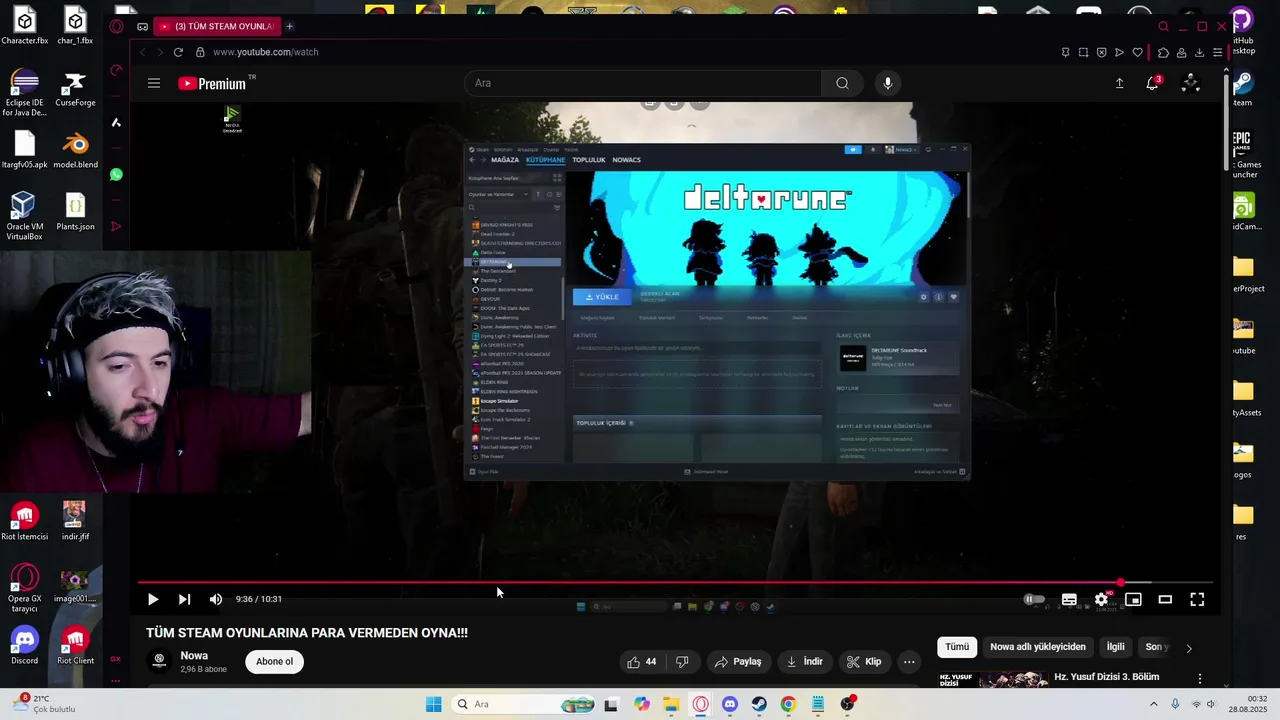Toggle theater mode view
Image resolution: width=1280 pixels, height=720 pixels.
[x=1165, y=599]
